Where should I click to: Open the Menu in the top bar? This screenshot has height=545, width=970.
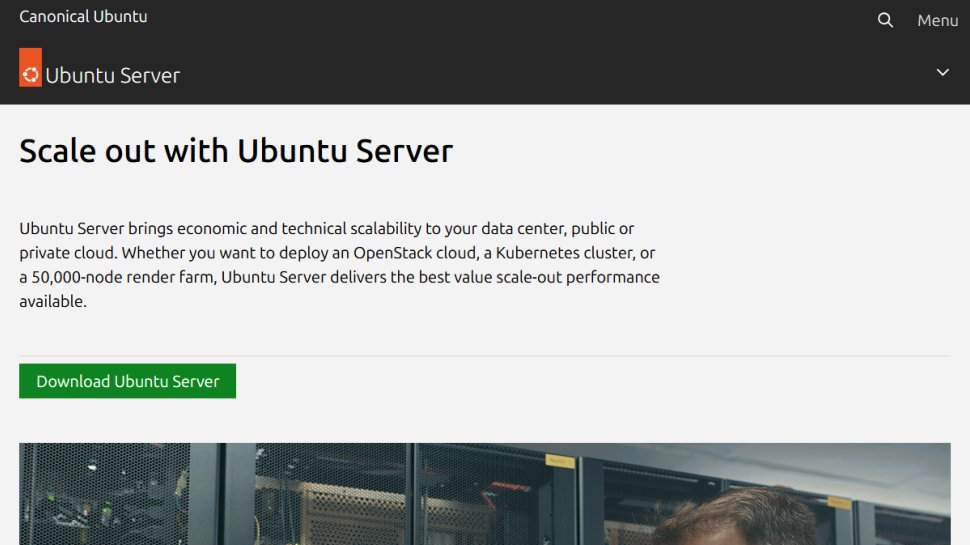tap(937, 20)
